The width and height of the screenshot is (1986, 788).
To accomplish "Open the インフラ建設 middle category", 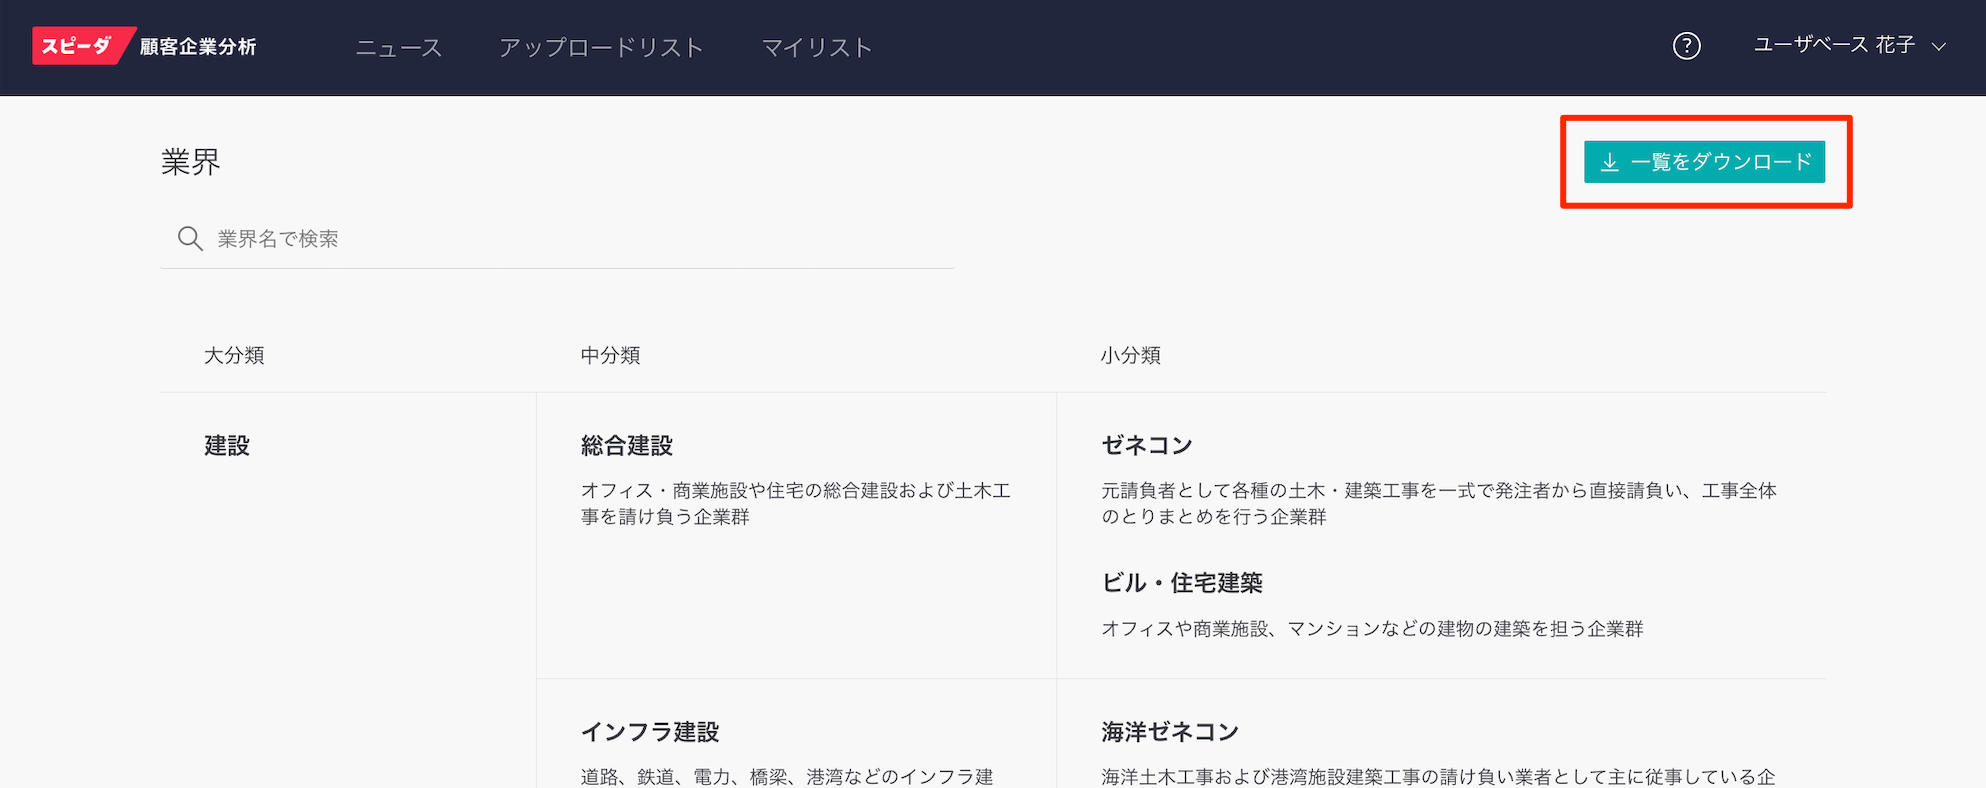I will tap(650, 732).
